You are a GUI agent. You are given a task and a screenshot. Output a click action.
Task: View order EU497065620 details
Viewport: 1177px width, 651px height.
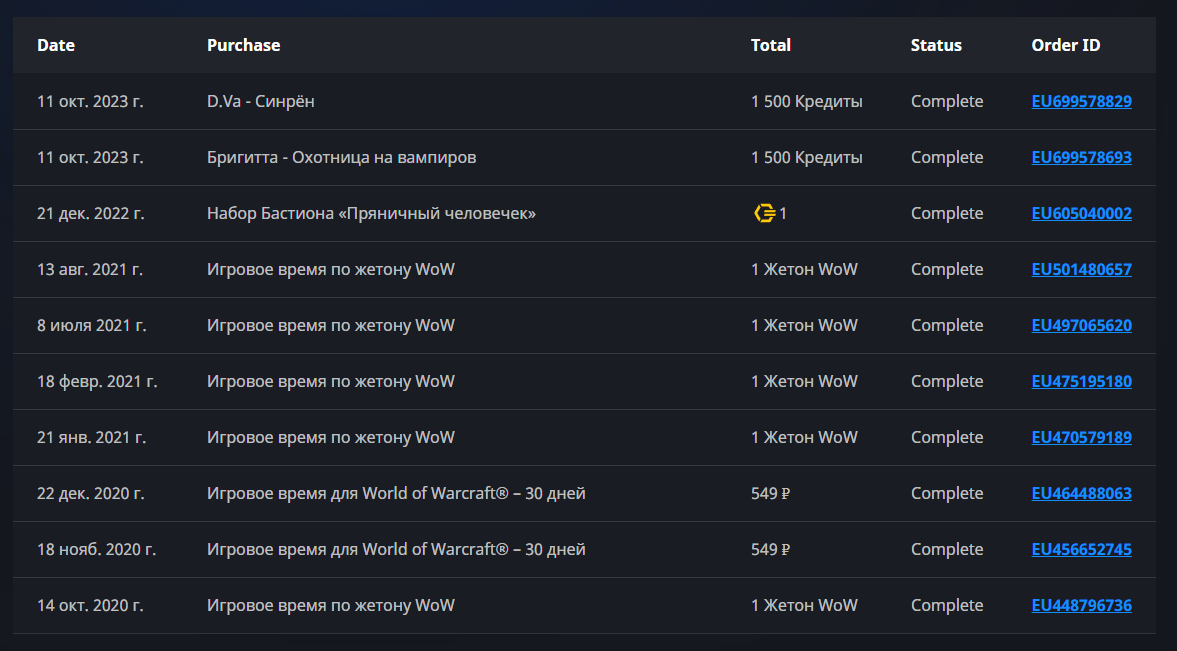[x=1081, y=325]
